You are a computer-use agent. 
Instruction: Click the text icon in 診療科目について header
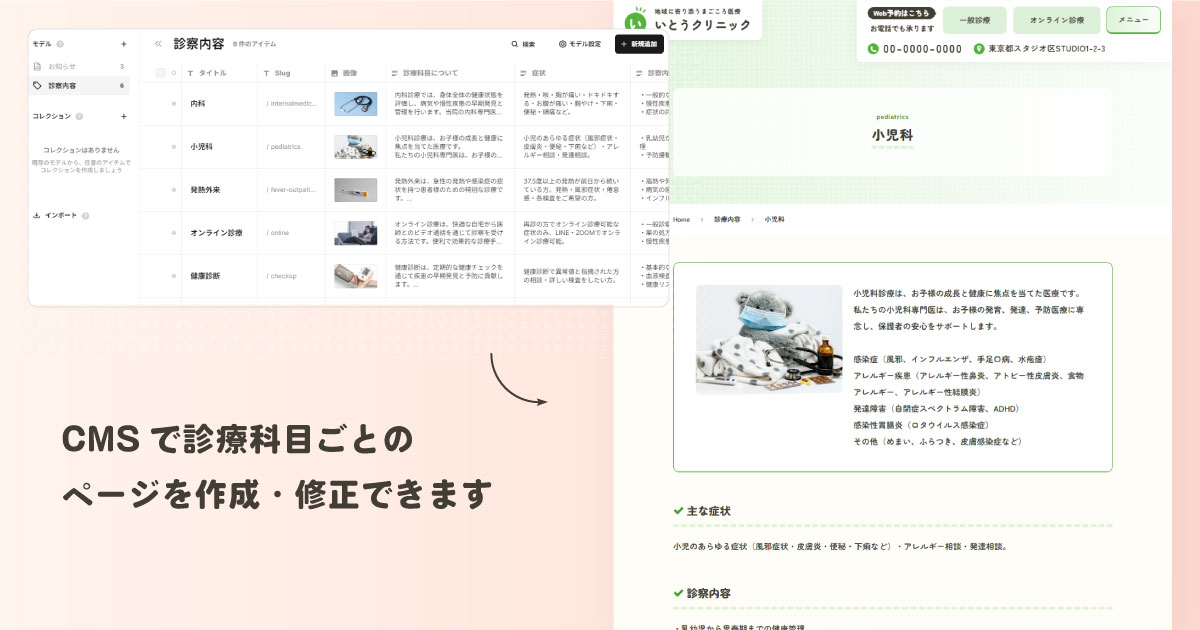click(394, 73)
